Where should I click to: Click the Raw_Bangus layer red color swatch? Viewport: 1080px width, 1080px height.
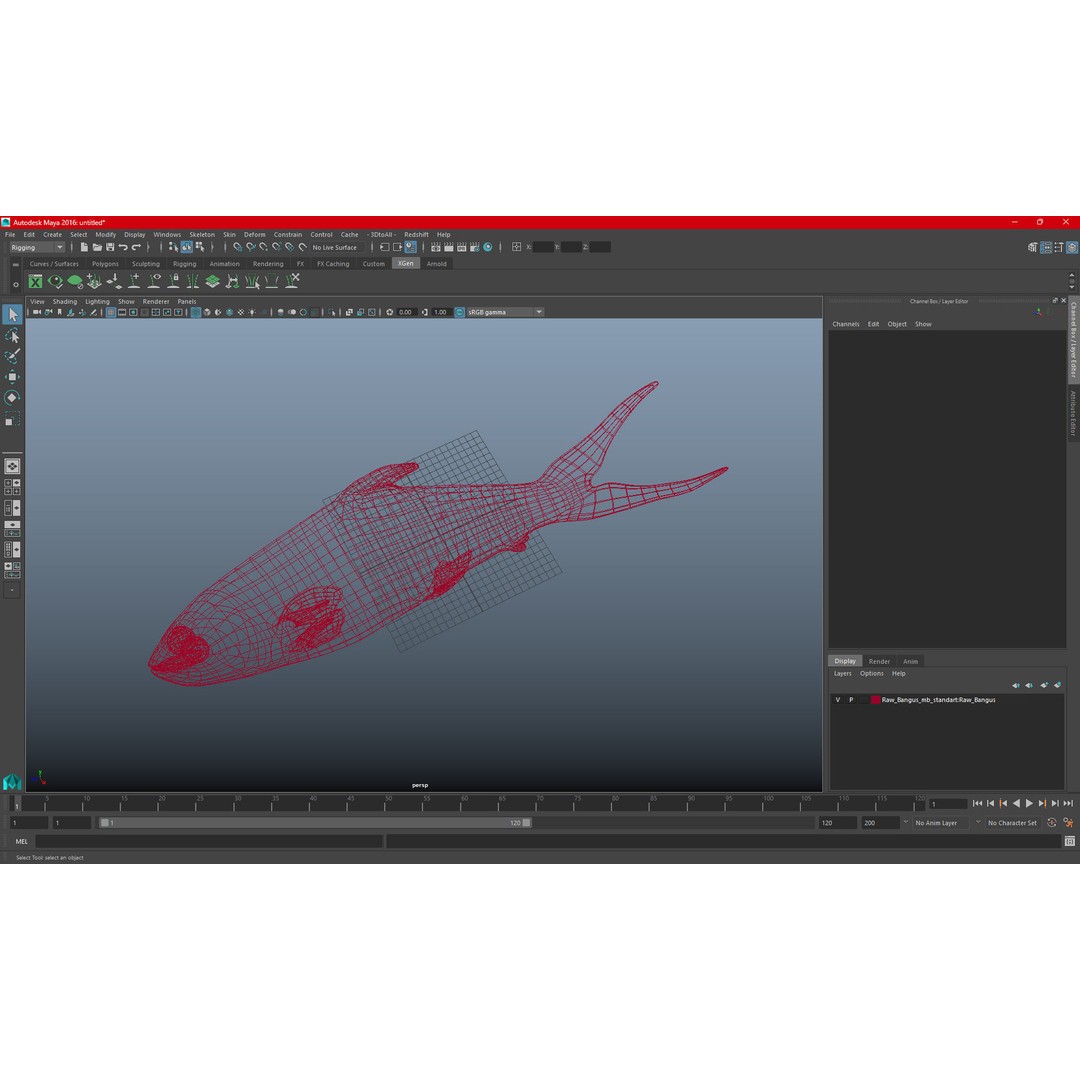pyautogui.click(x=875, y=700)
